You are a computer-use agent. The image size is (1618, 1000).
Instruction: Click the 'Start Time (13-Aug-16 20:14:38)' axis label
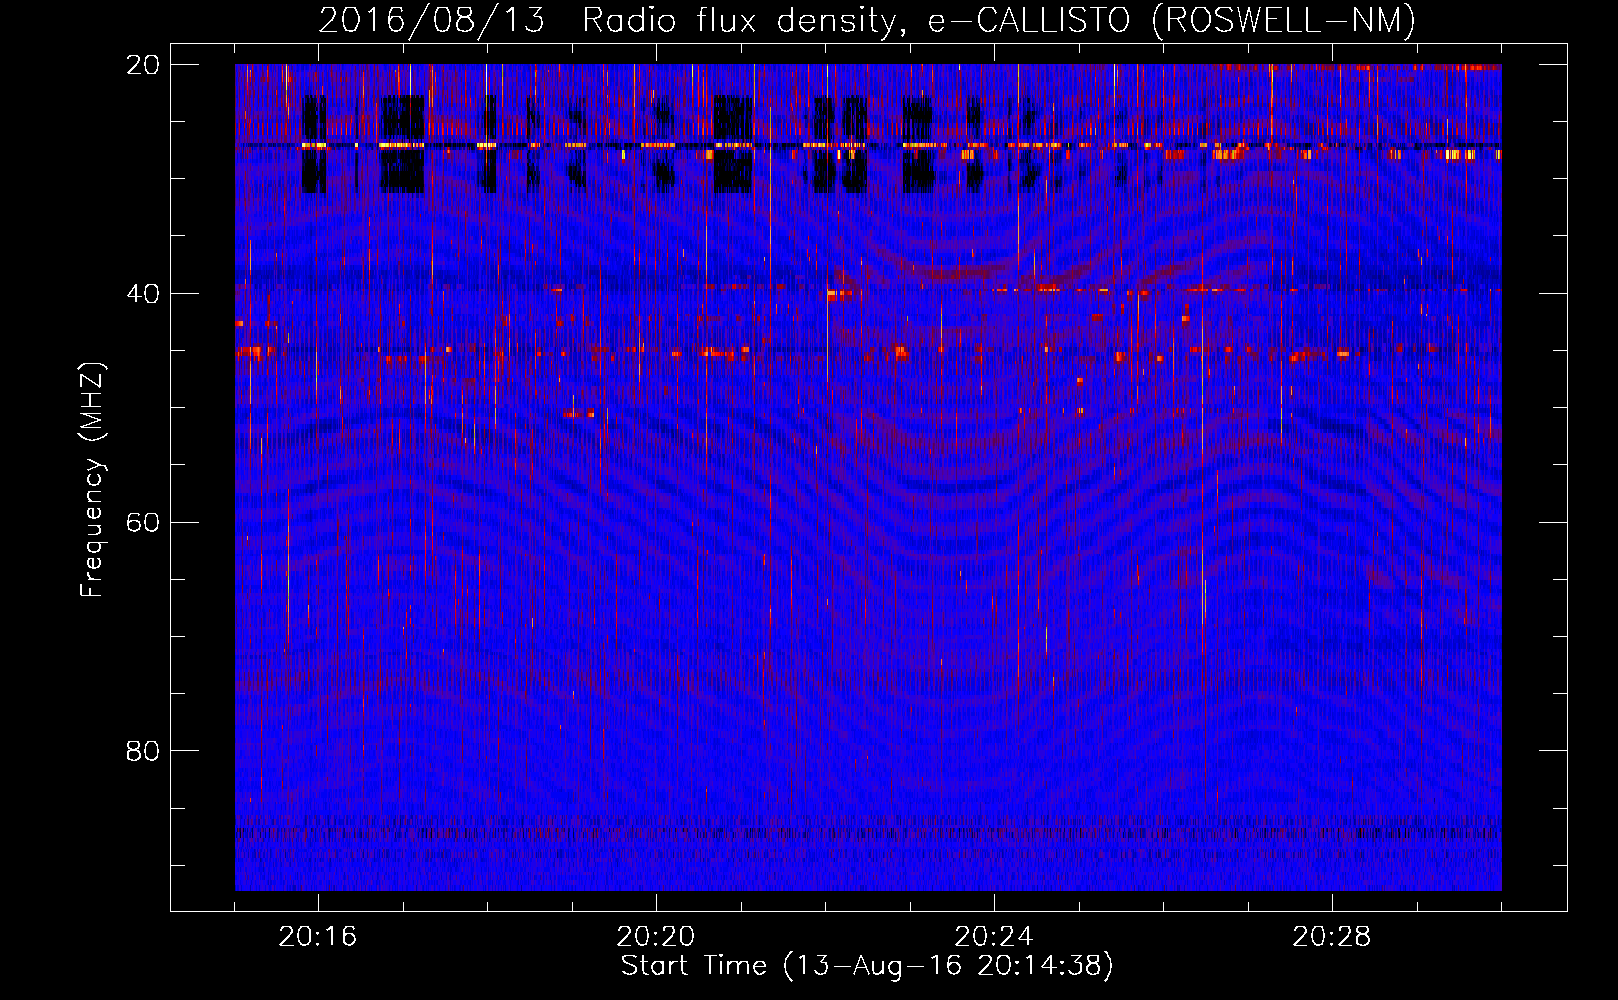pos(867,966)
